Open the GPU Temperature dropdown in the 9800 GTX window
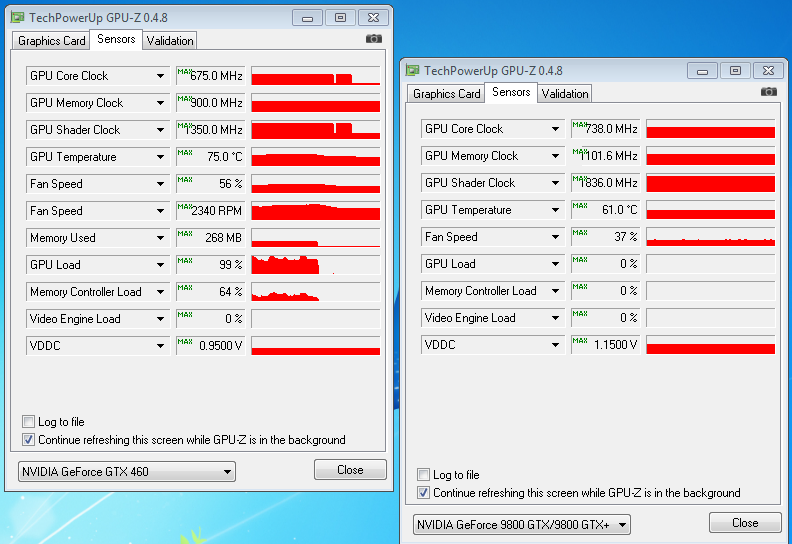 tap(492, 210)
